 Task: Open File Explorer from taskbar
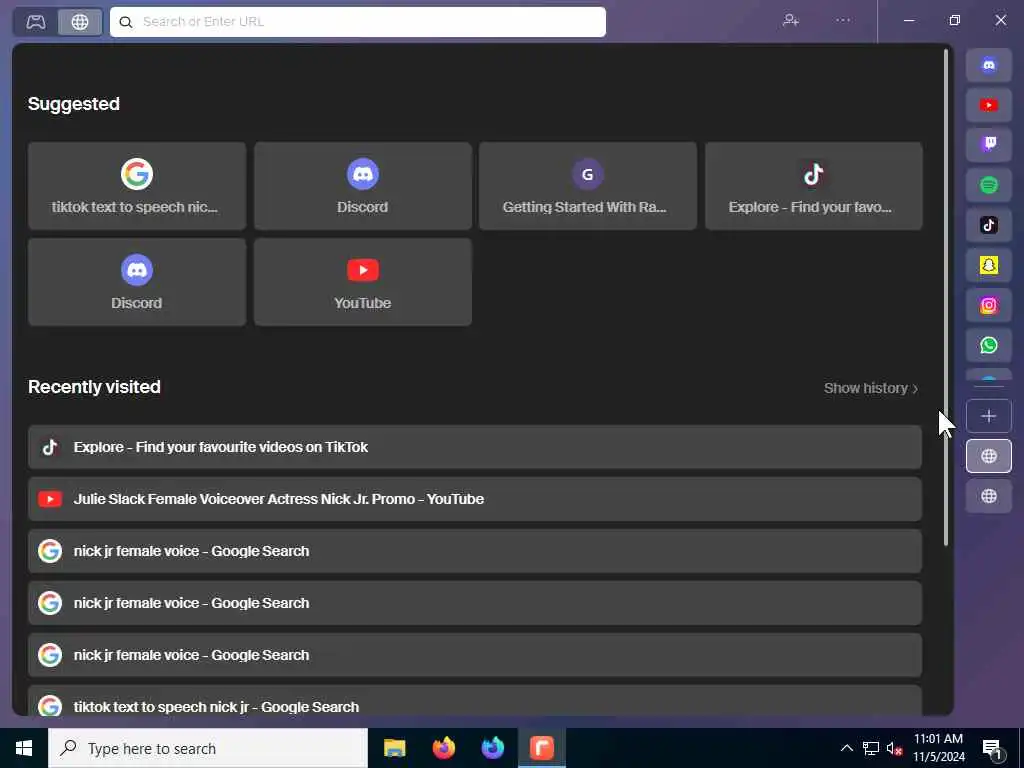coord(394,748)
